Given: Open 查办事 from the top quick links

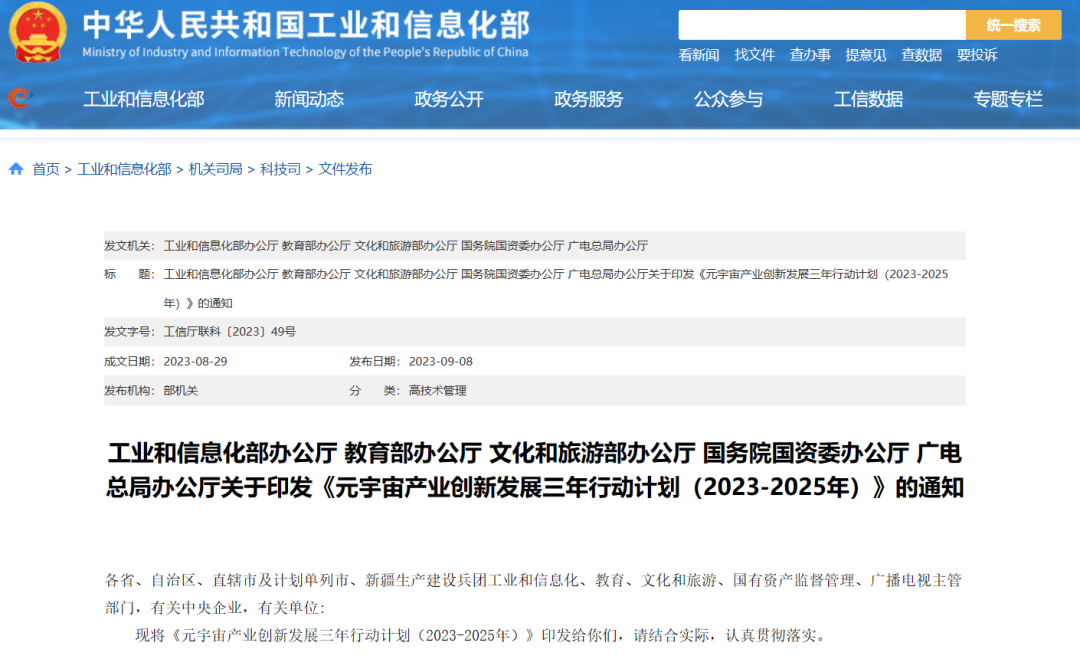Looking at the screenshot, I should [x=811, y=55].
